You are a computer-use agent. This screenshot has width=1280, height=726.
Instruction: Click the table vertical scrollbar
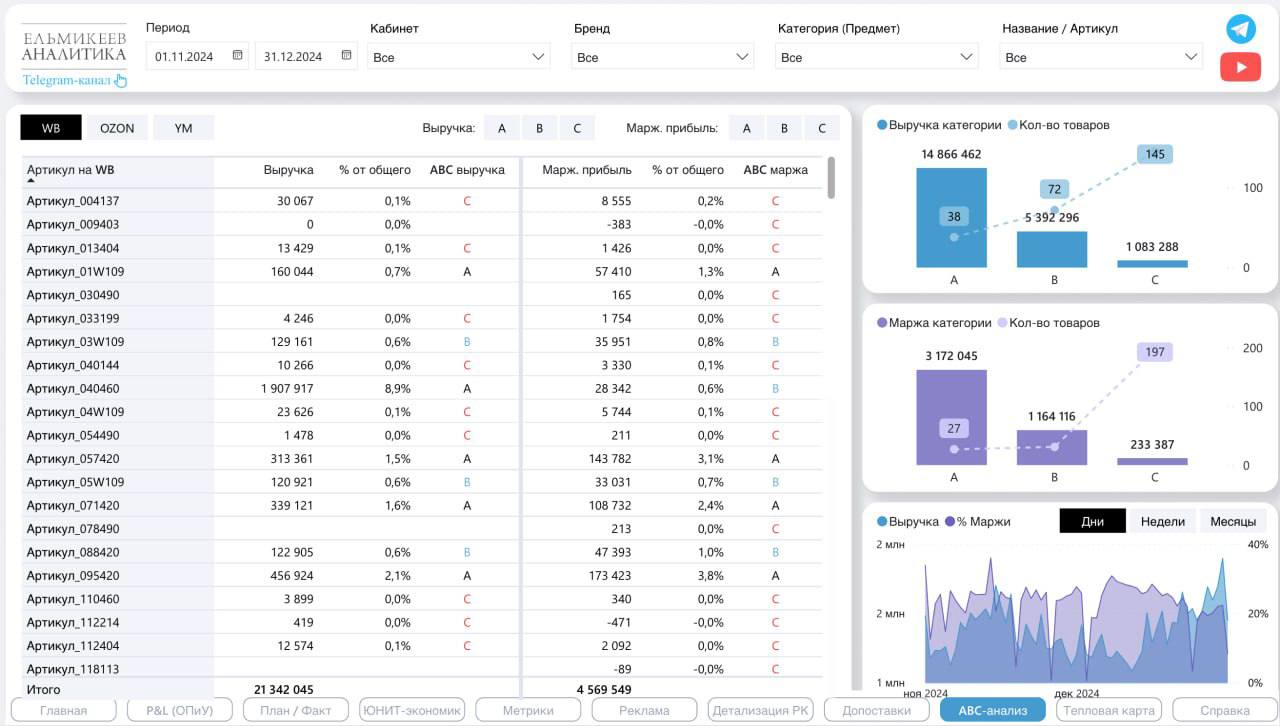831,178
